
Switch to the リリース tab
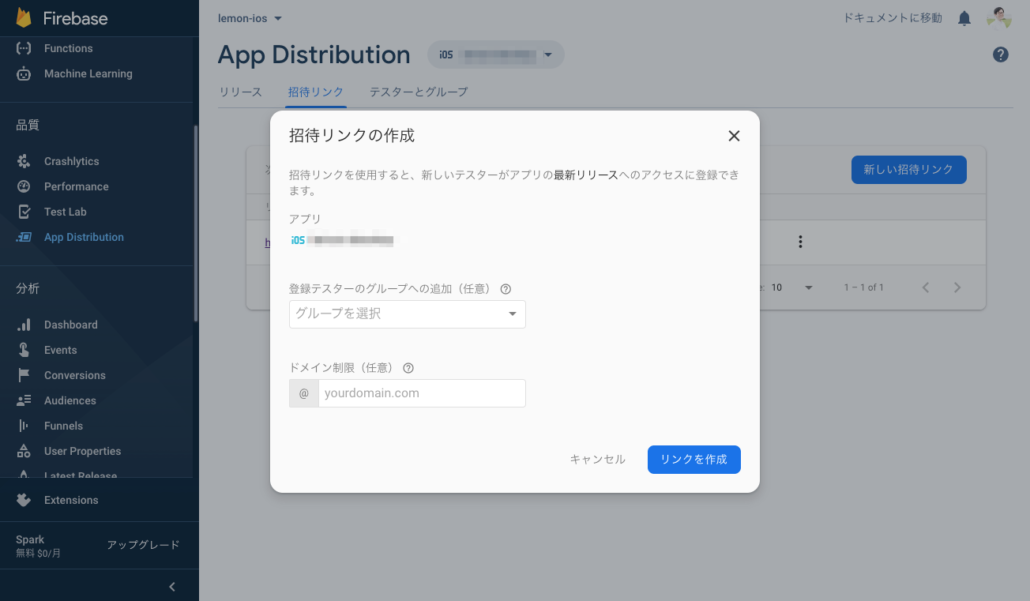tap(240, 92)
